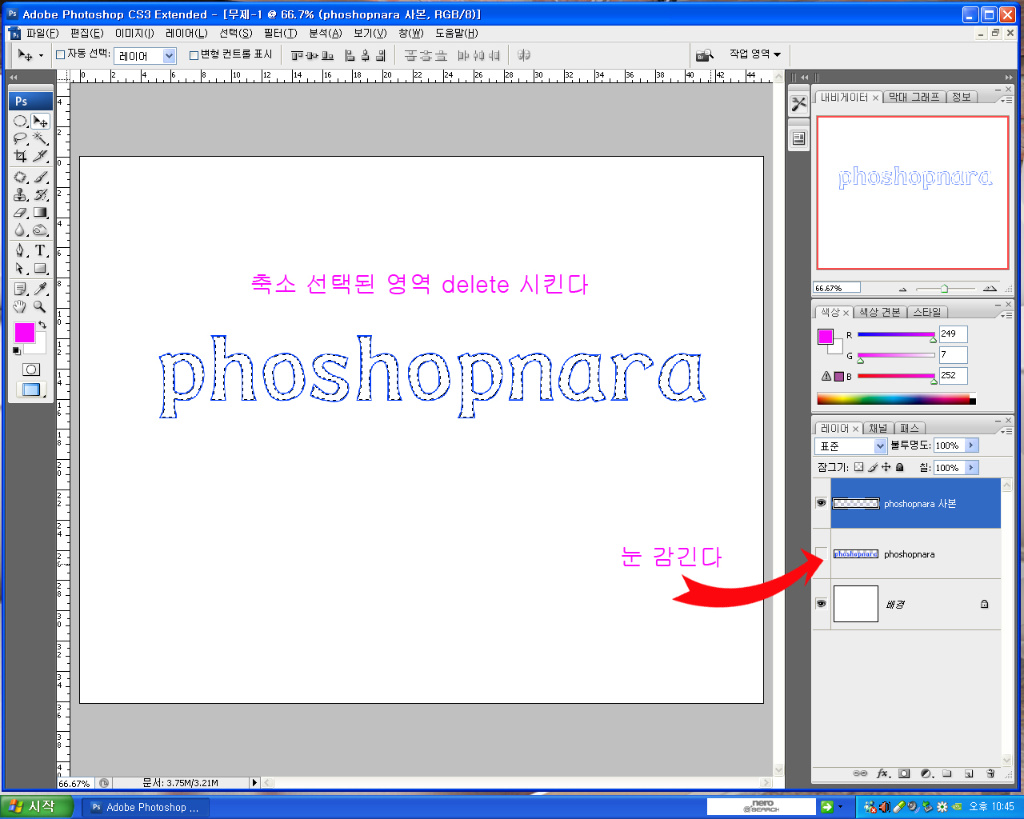1024x819 pixels.
Task: Select the Elliptical Marquee tool
Action: (20, 121)
